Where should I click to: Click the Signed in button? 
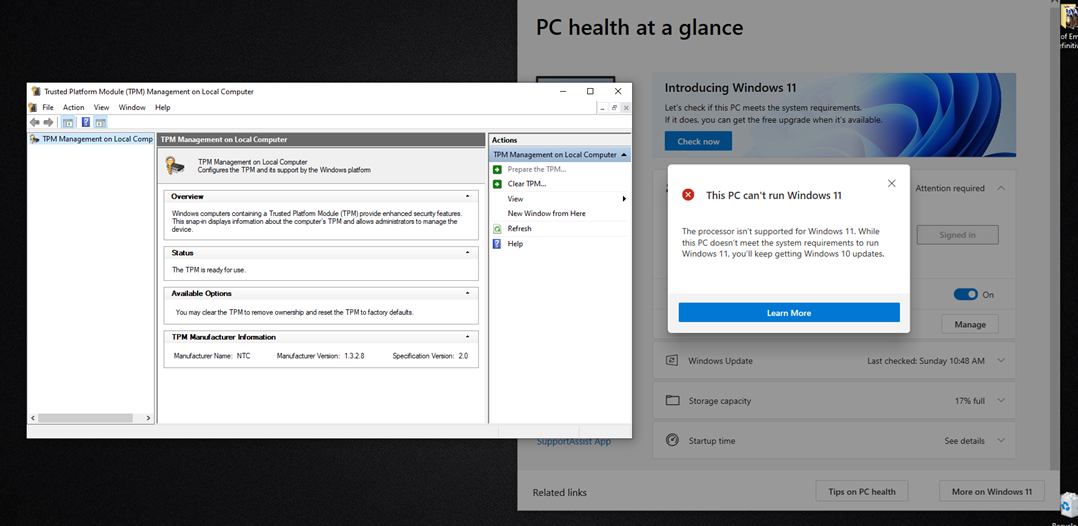(x=957, y=234)
